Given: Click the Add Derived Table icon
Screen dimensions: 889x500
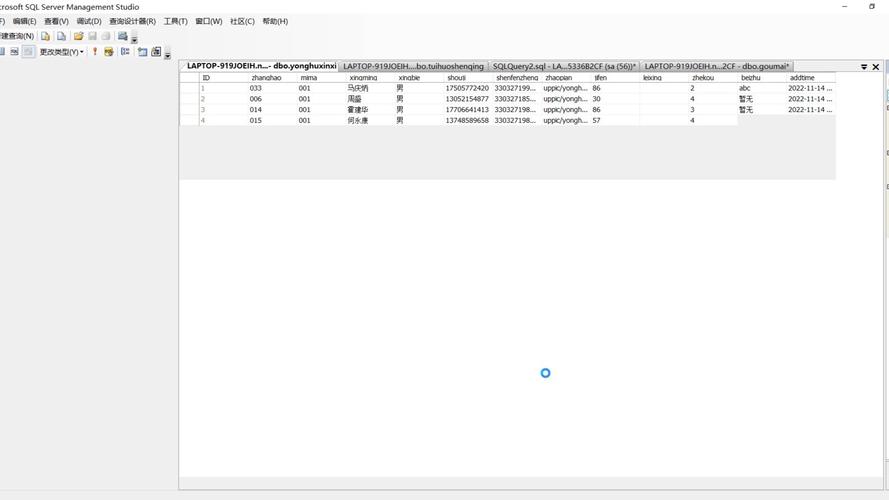Looking at the screenshot, I should (156, 52).
